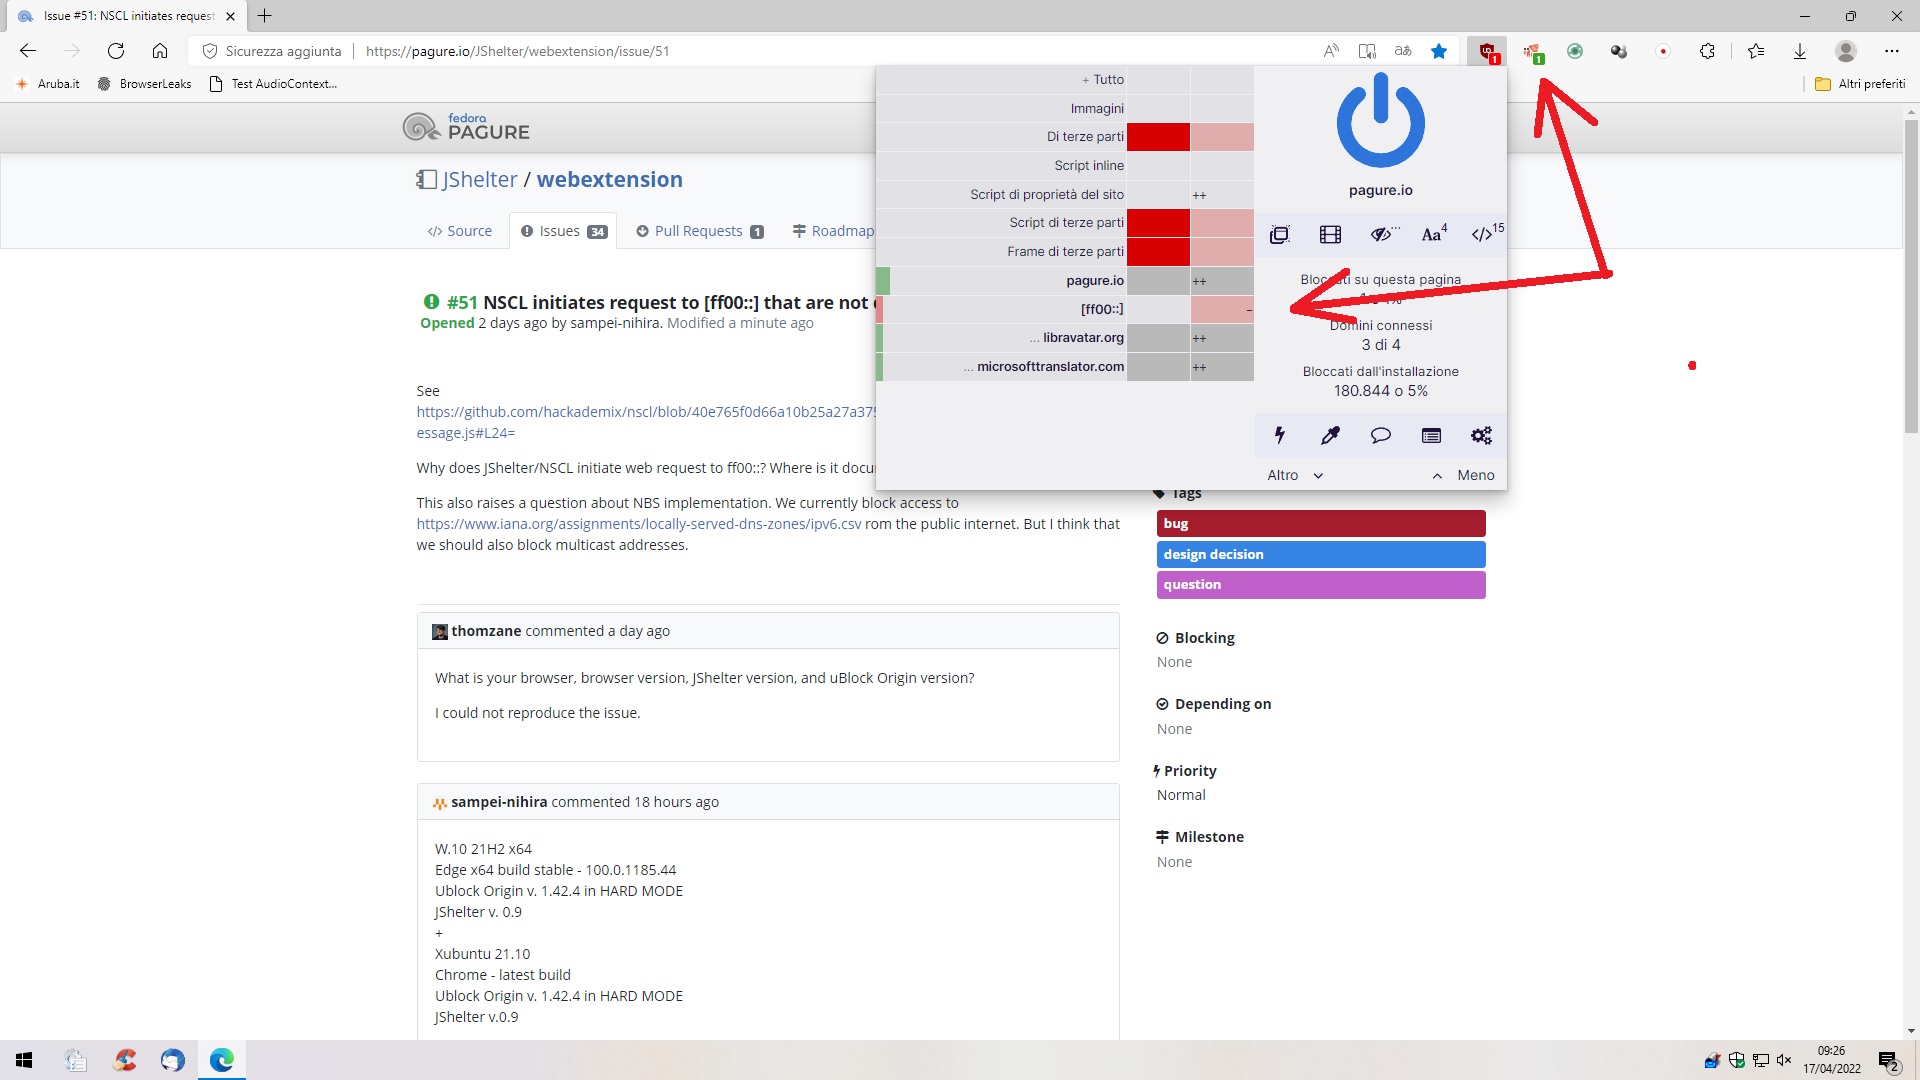
Task: Click the grey spheres extension icon
Action: (x=1619, y=51)
